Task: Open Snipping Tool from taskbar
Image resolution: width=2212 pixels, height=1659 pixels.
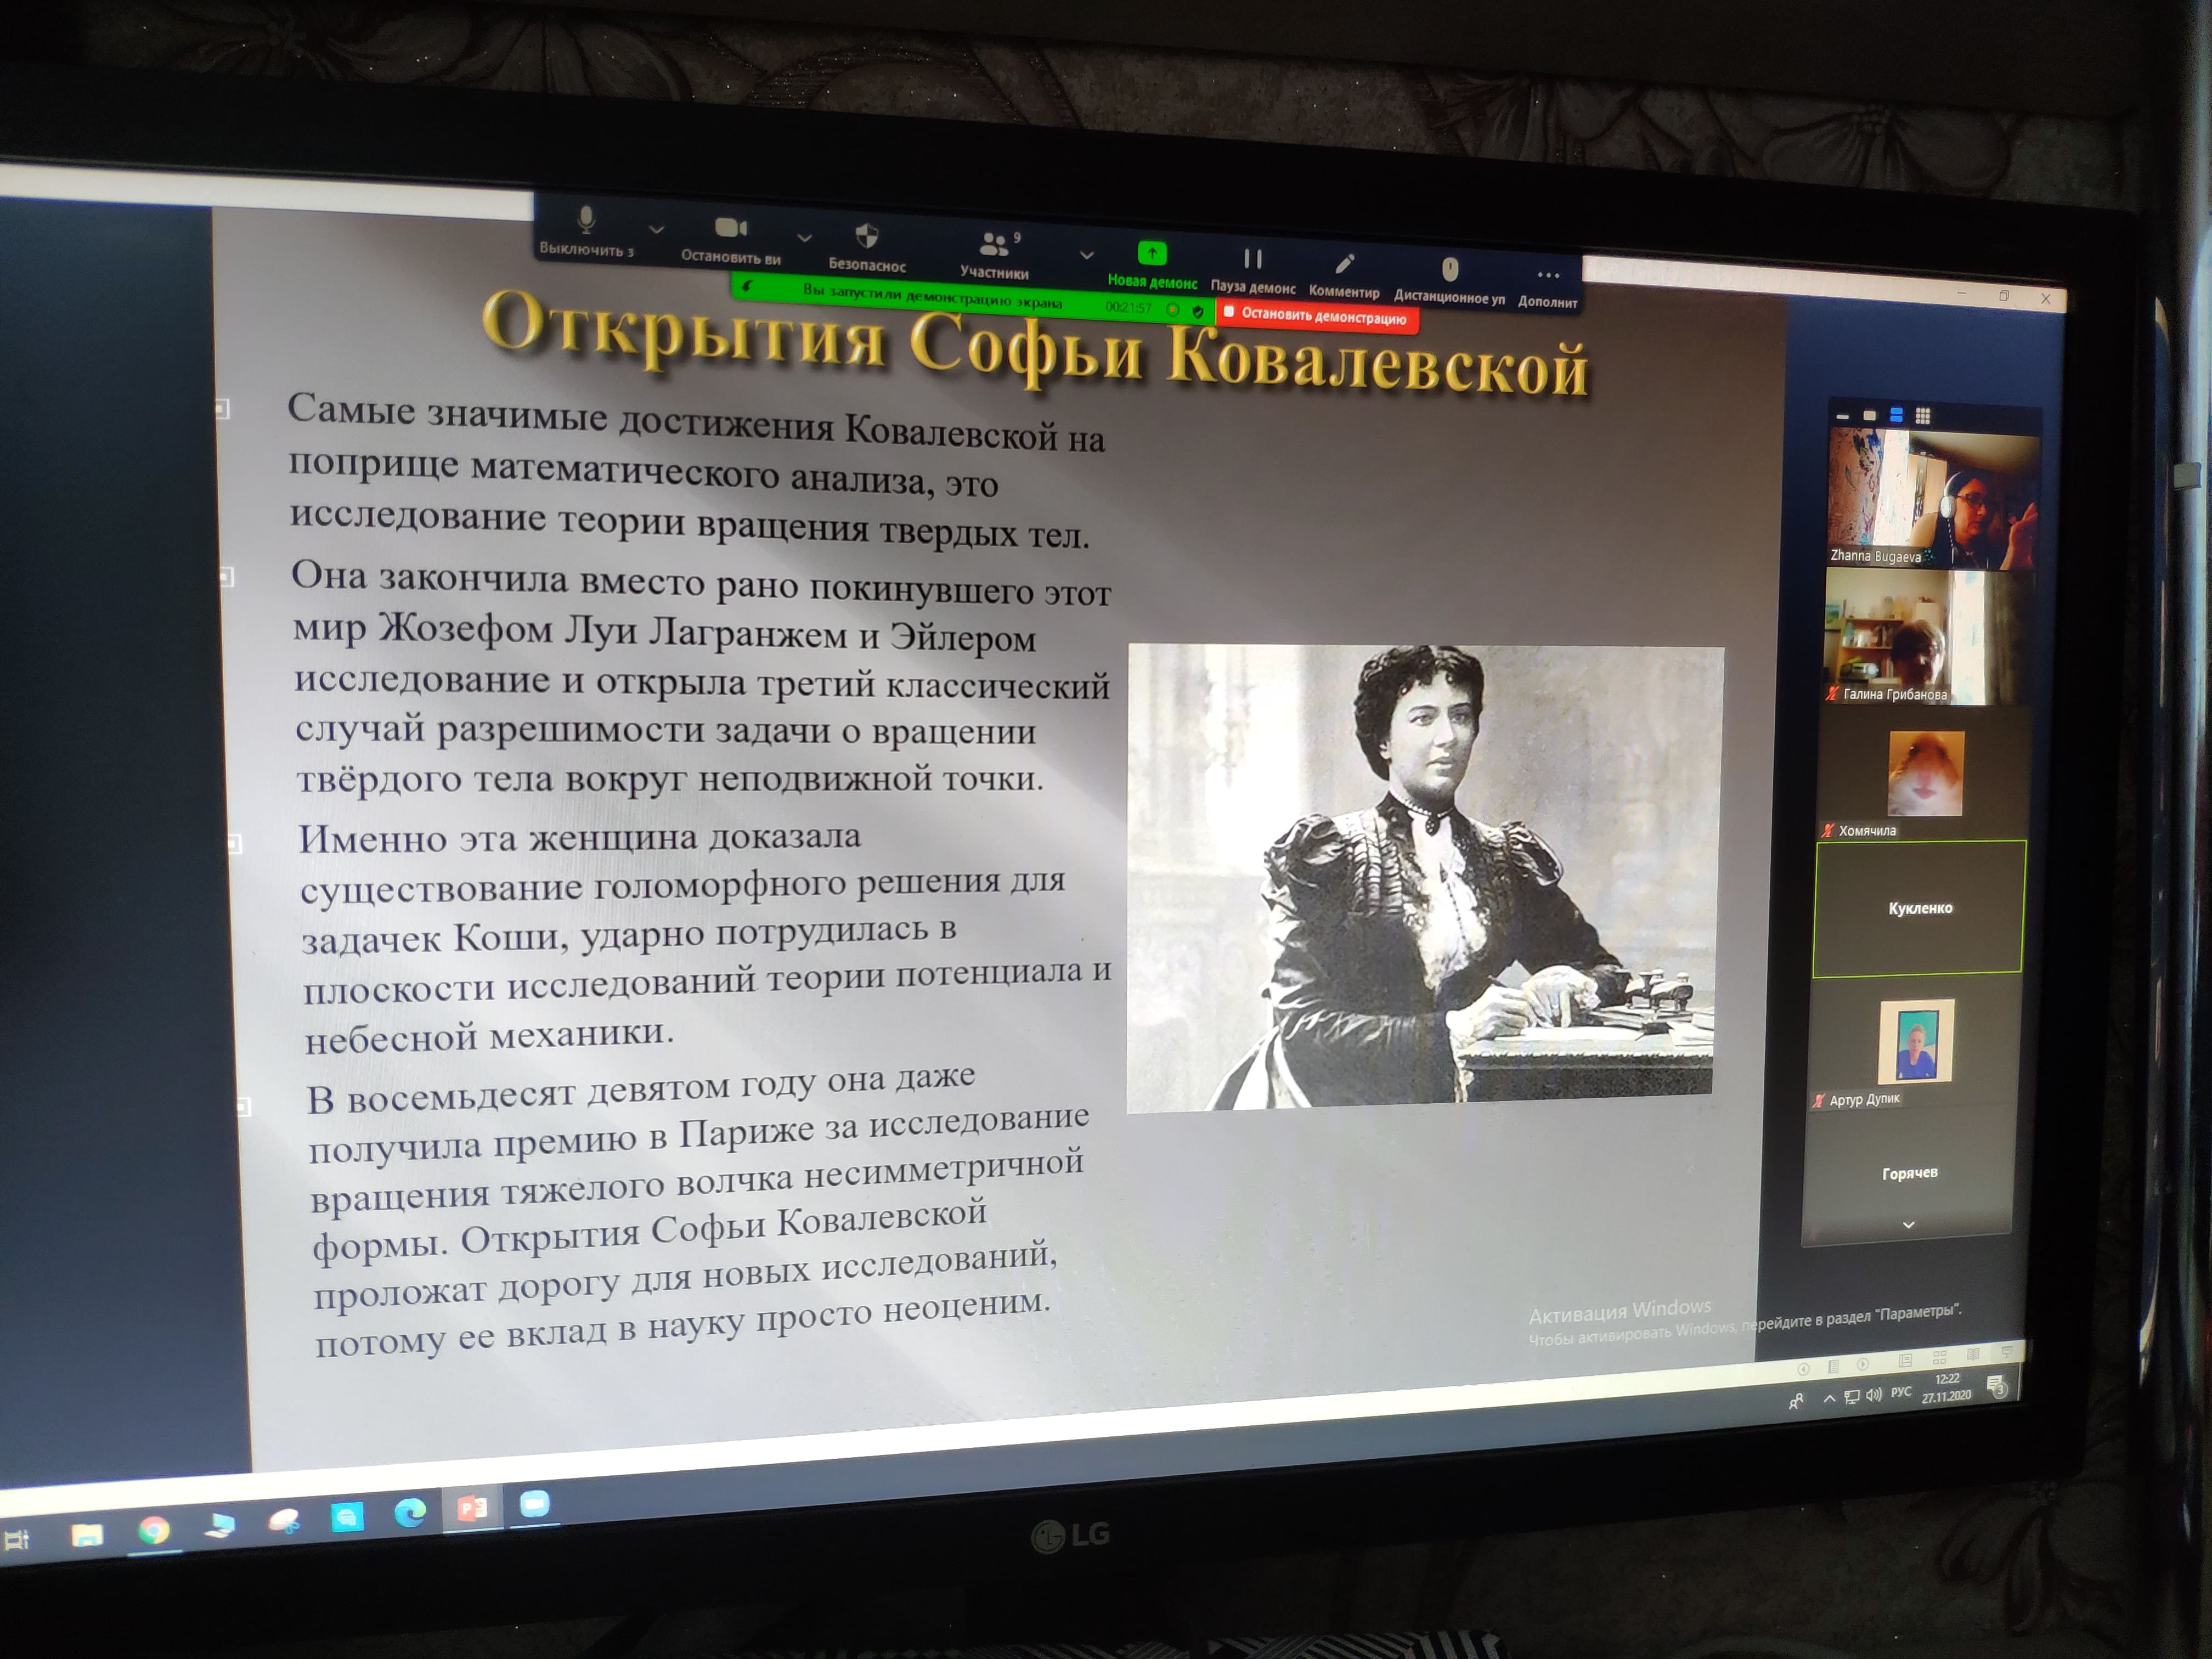Action: pos(284,1521)
